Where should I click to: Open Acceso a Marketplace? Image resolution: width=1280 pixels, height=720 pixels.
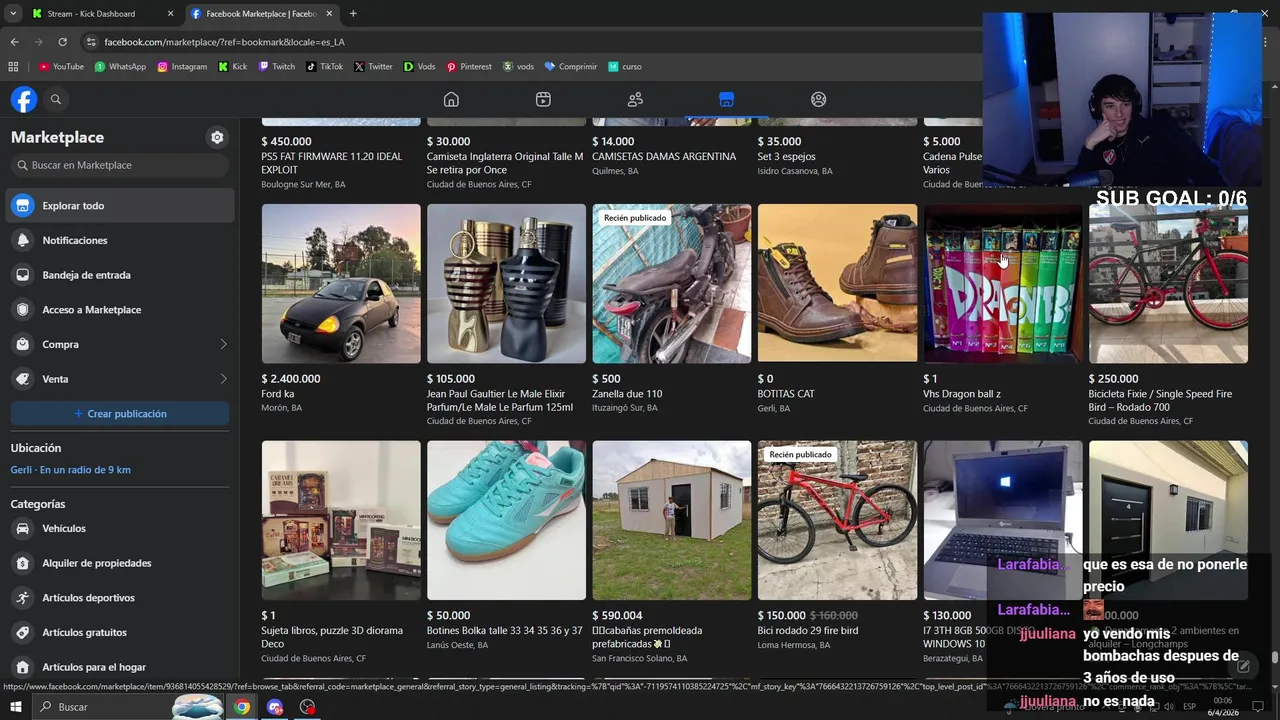click(x=120, y=310)
